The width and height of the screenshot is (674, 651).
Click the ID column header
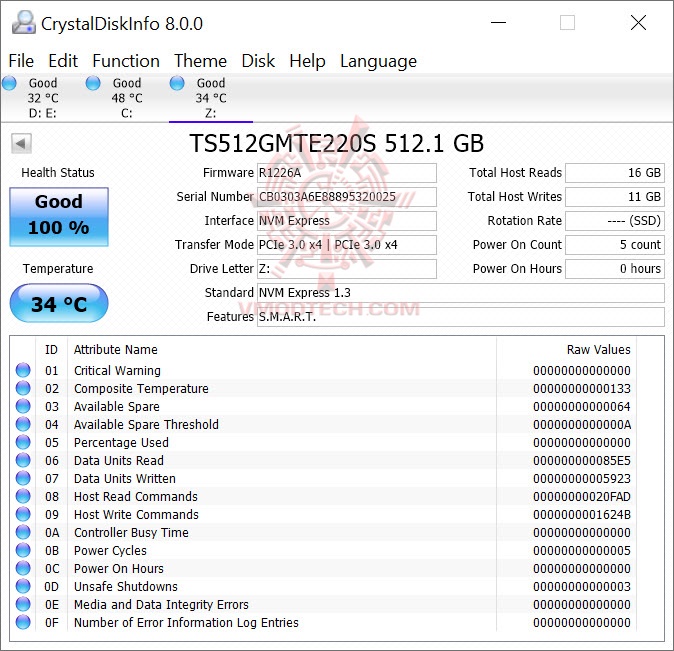click(x=51, y=350)
